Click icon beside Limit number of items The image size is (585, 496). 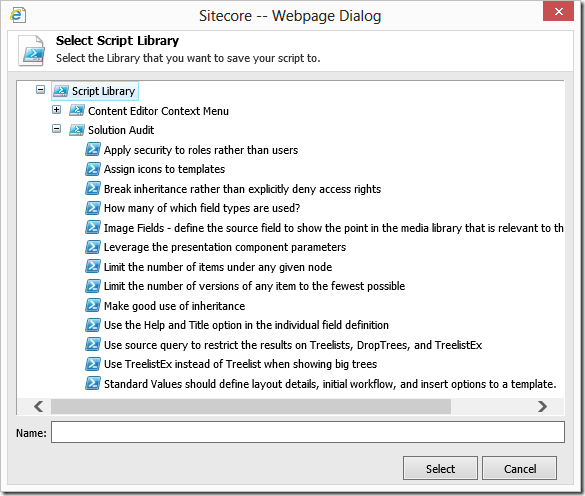[x=93, y=266]
